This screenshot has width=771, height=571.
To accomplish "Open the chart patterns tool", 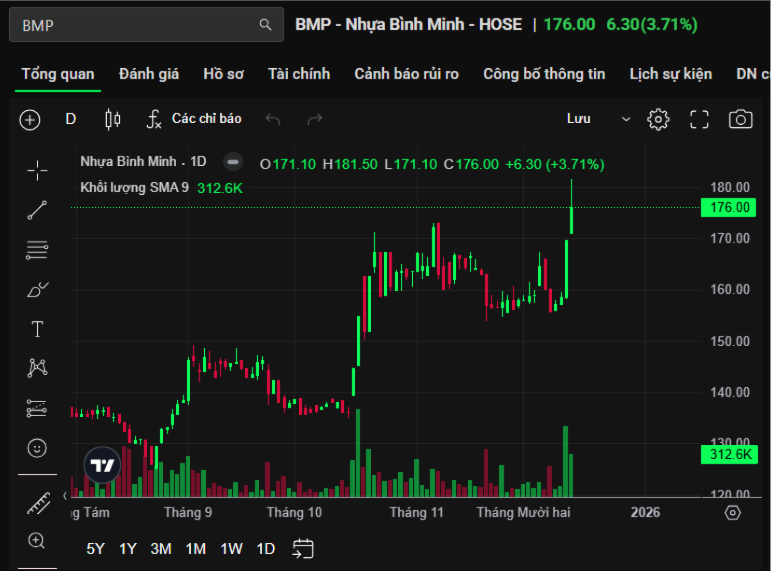I will pos(37,368).
